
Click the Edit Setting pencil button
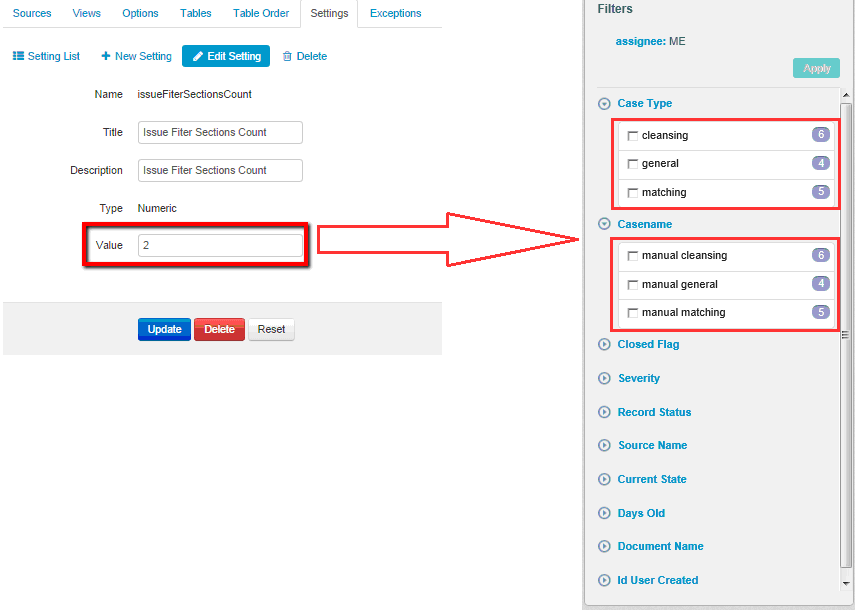click(226, 56)
